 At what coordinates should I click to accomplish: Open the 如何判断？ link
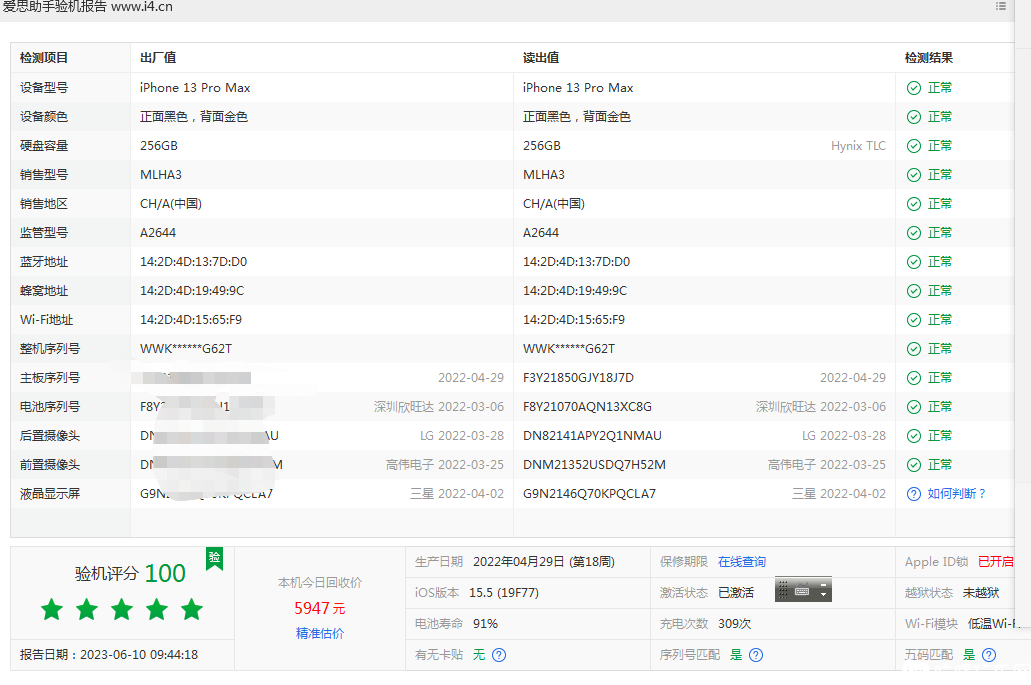(x=957, y=494)
